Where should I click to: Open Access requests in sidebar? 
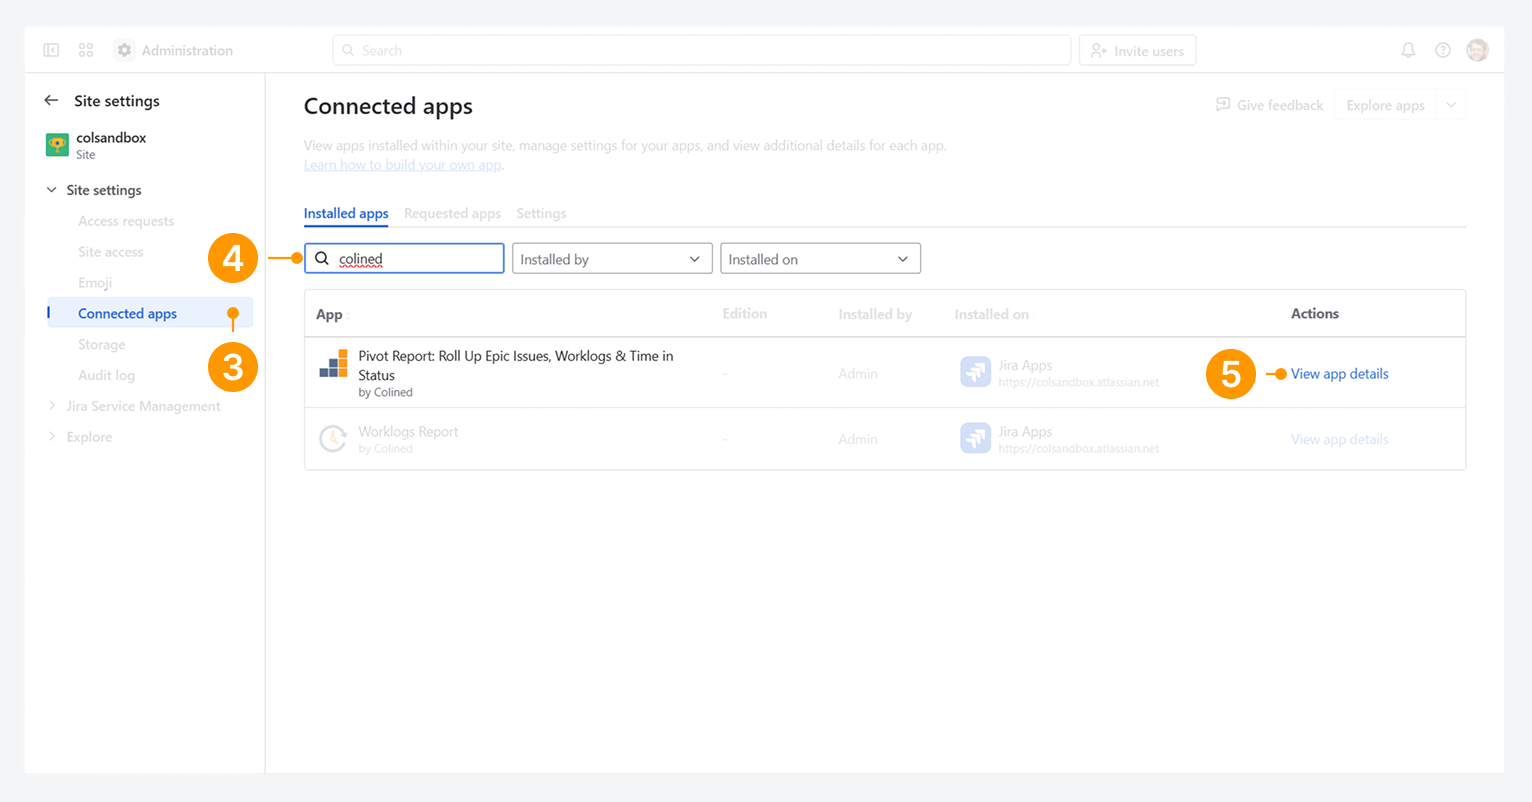coord(126,221)
